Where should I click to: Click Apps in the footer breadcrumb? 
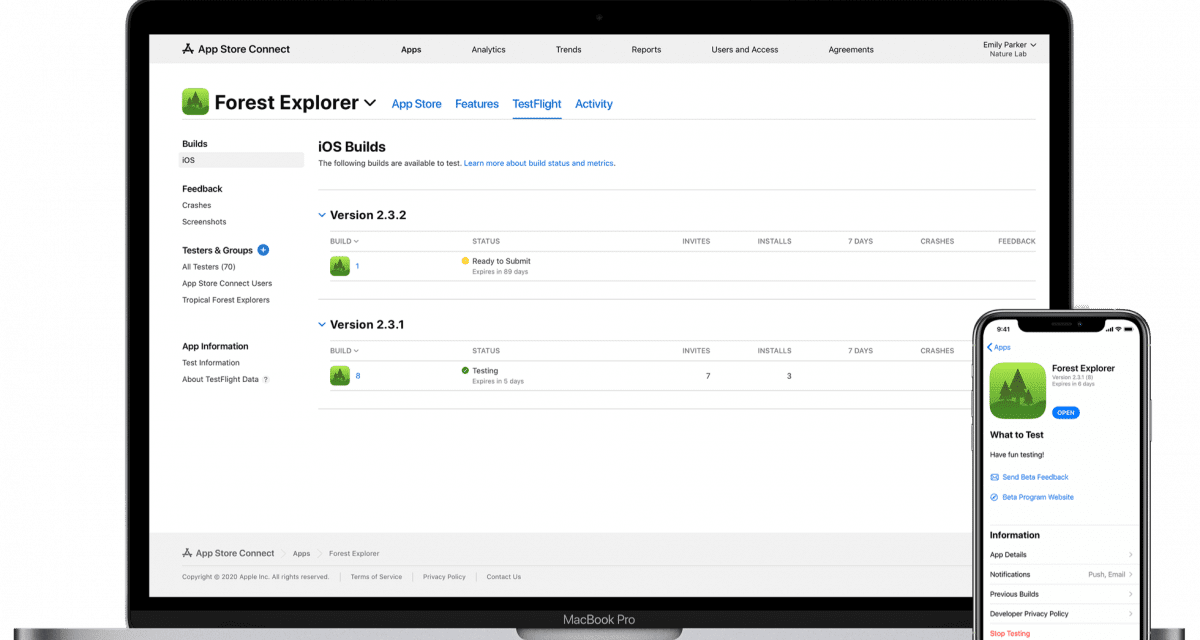(x=301, y=553)
